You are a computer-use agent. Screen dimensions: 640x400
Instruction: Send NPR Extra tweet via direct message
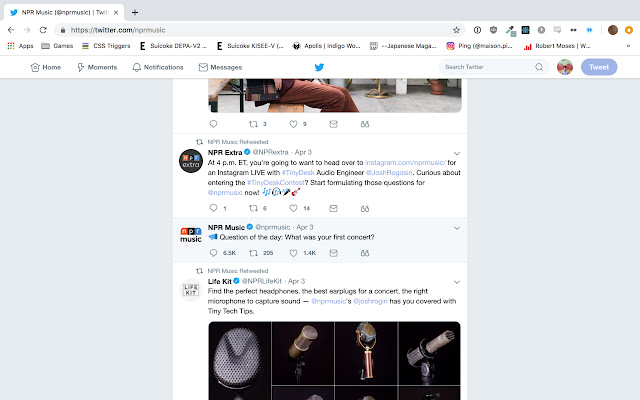(x=333, y=208)
